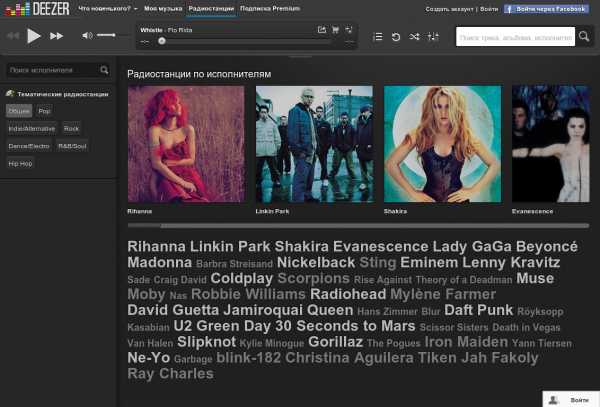Click the track progress slider
The image size is (600, 407).
[245, 41]
